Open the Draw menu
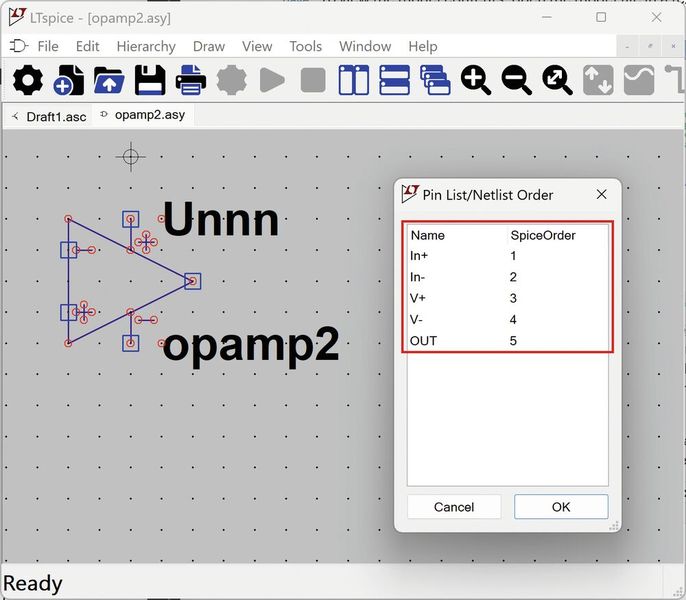This screenshot has height=600, width=686. (209, 46)
